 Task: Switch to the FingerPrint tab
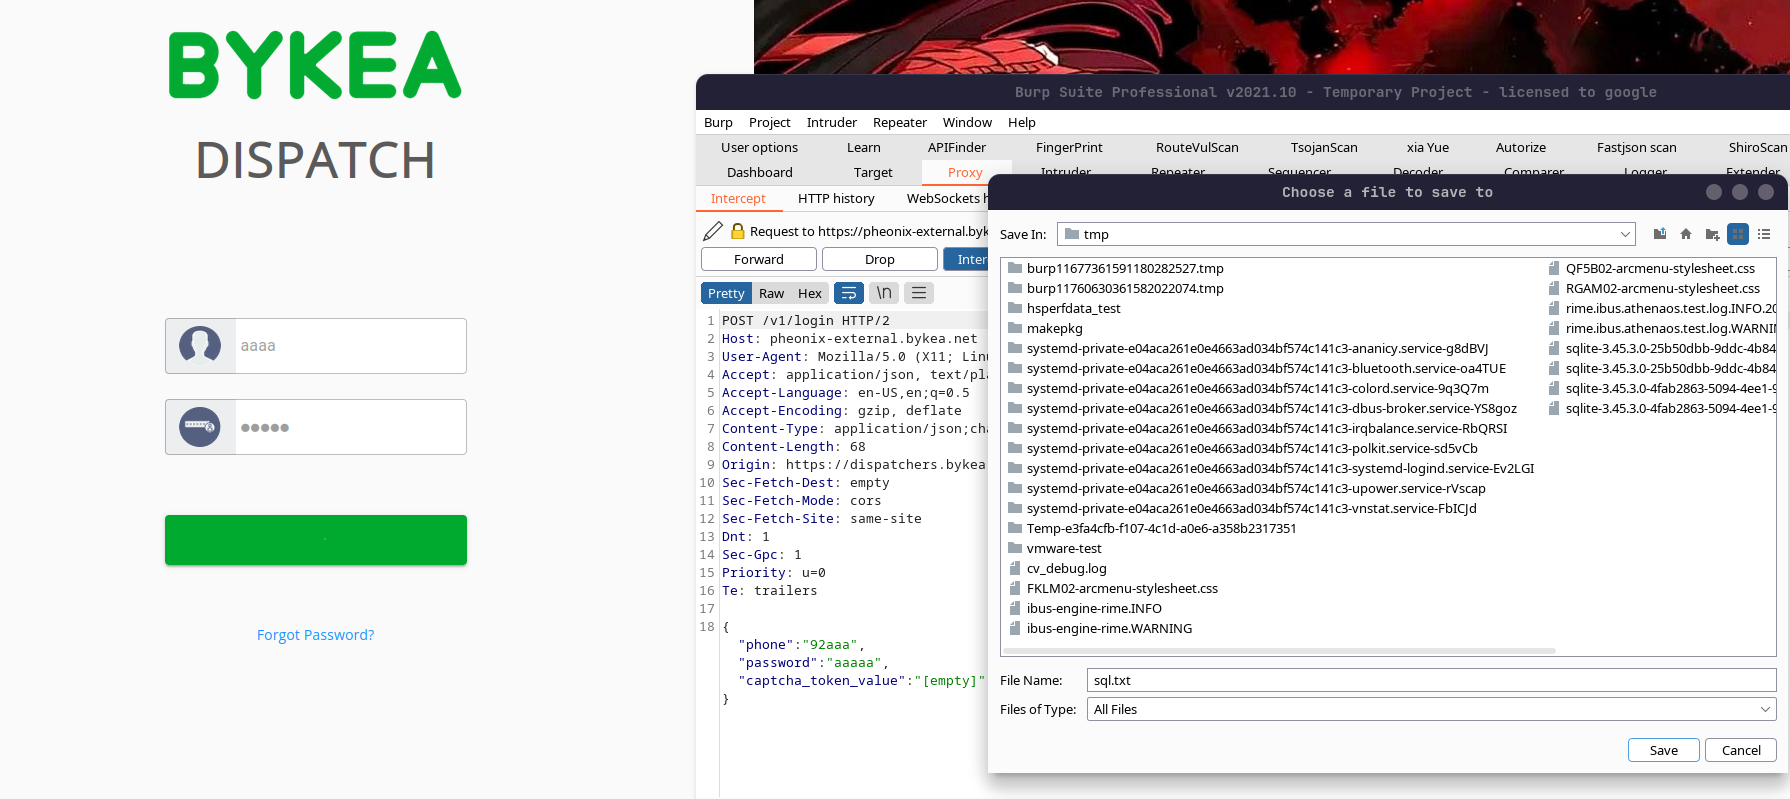1069,147
